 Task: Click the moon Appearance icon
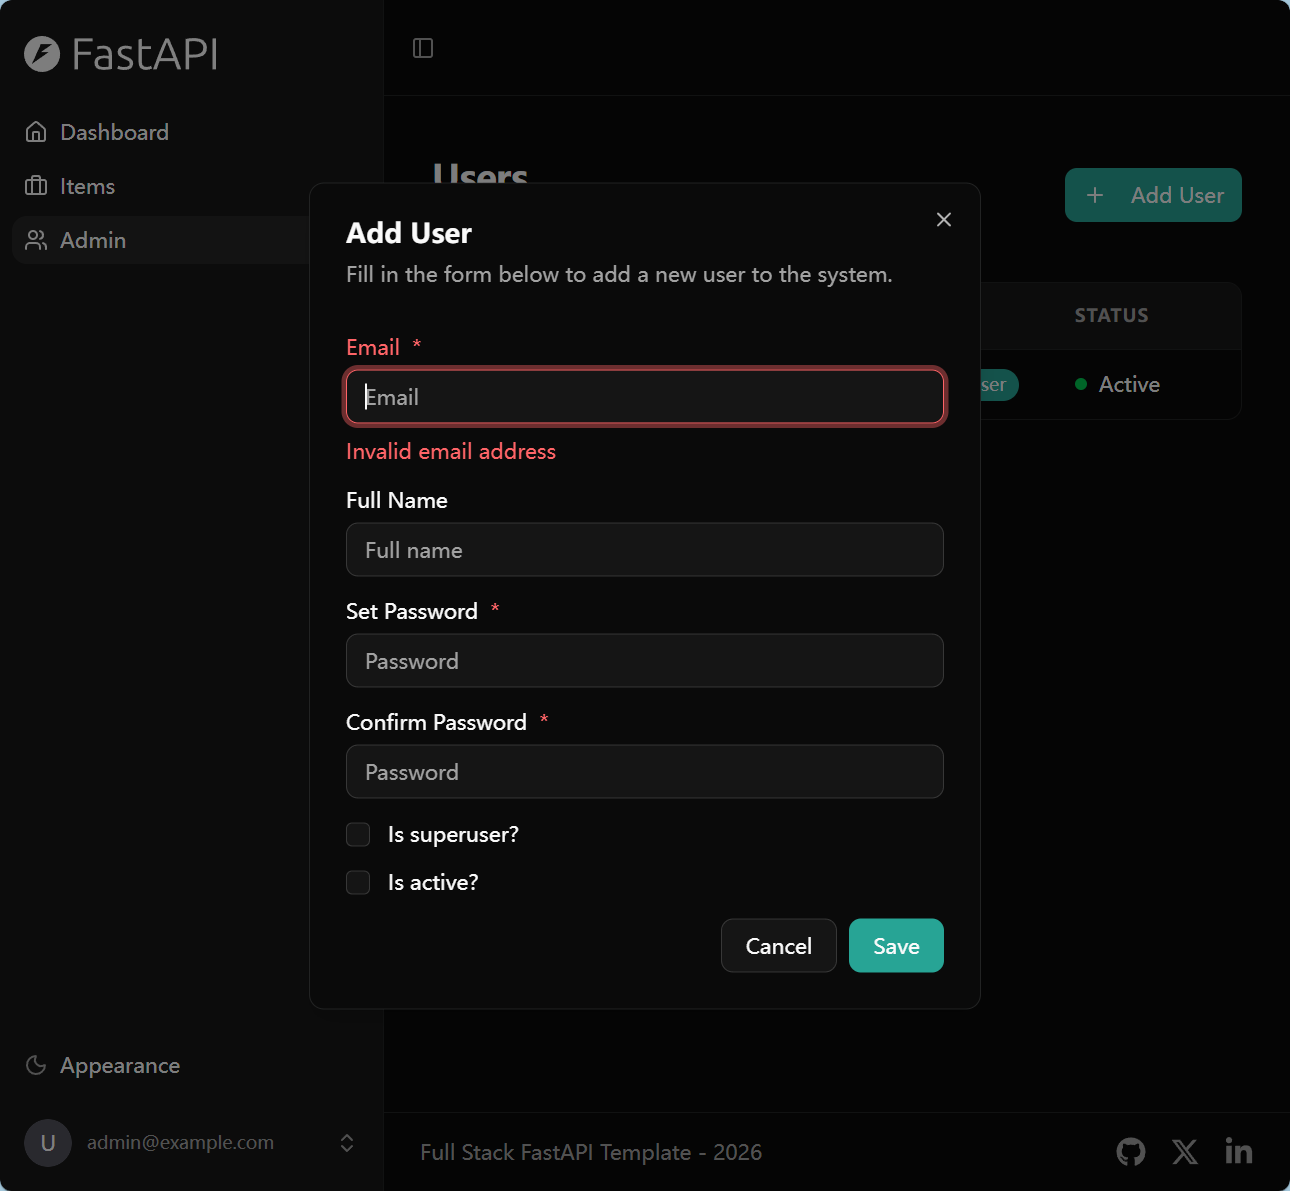[x=36, y=1065]
